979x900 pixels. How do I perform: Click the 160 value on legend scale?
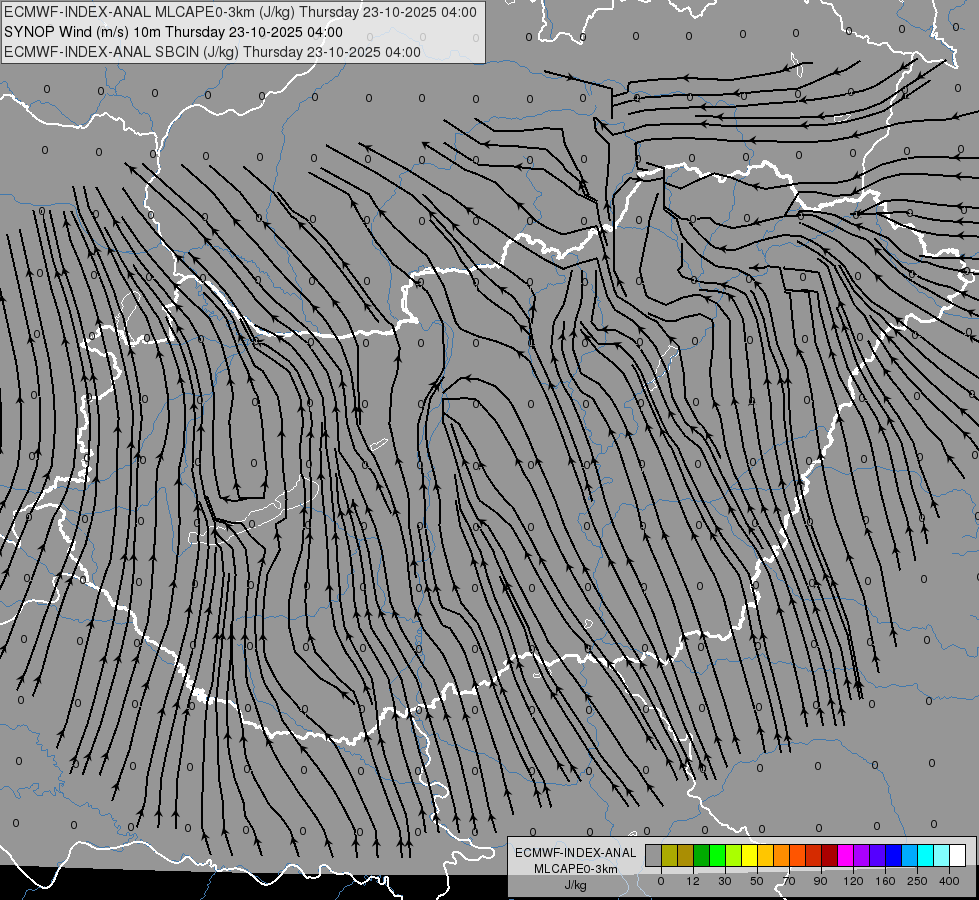(885, 881)
